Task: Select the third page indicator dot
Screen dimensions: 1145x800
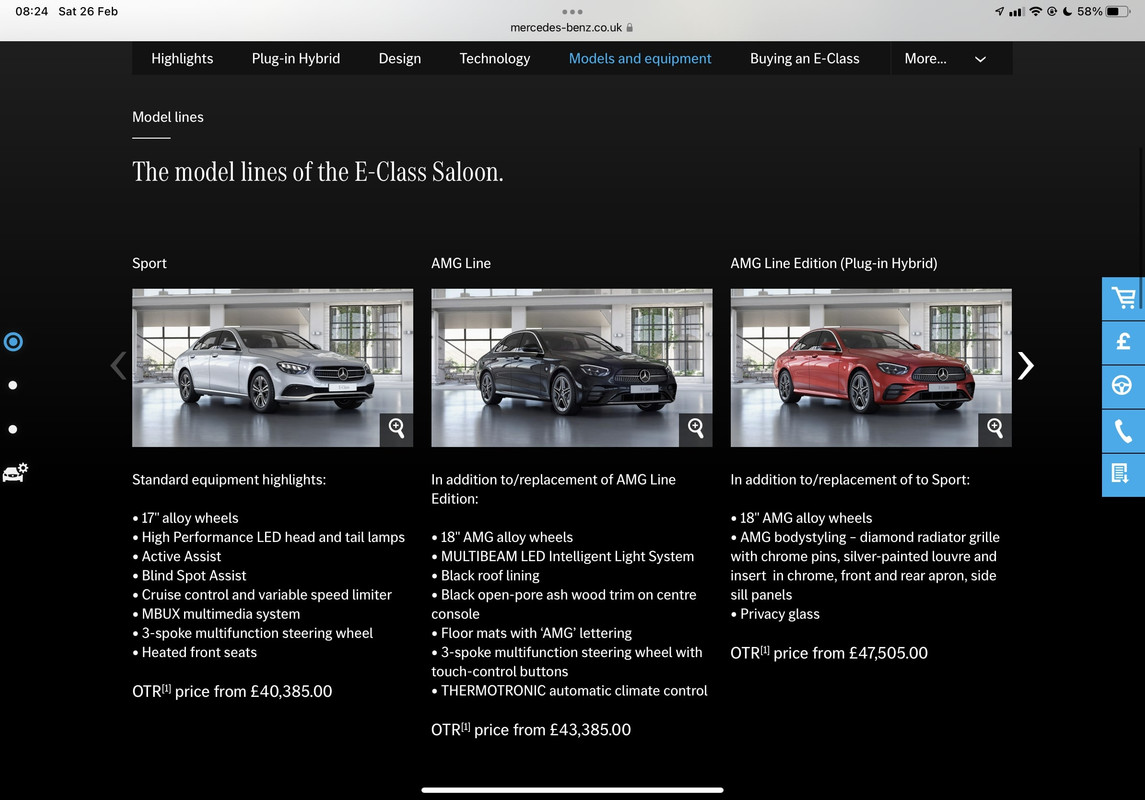Action: tap(12, 429)
